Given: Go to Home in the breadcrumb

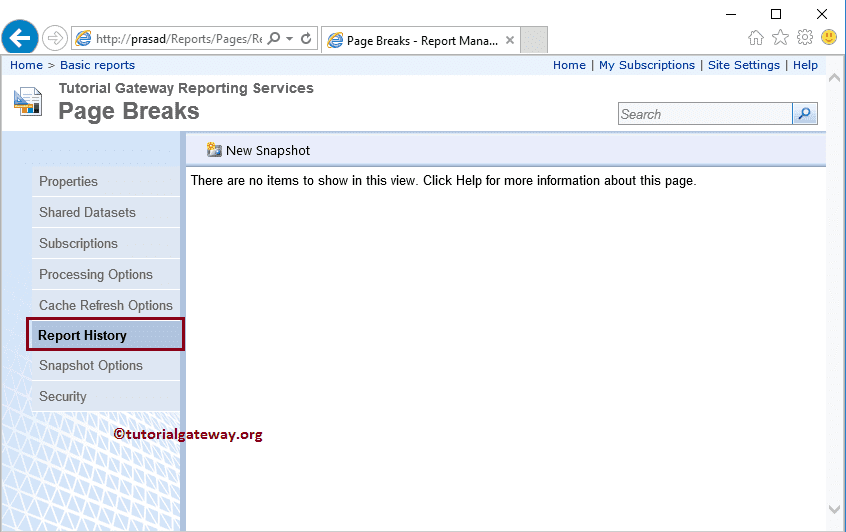Looking at the screenshot, I should pos(26,65).
